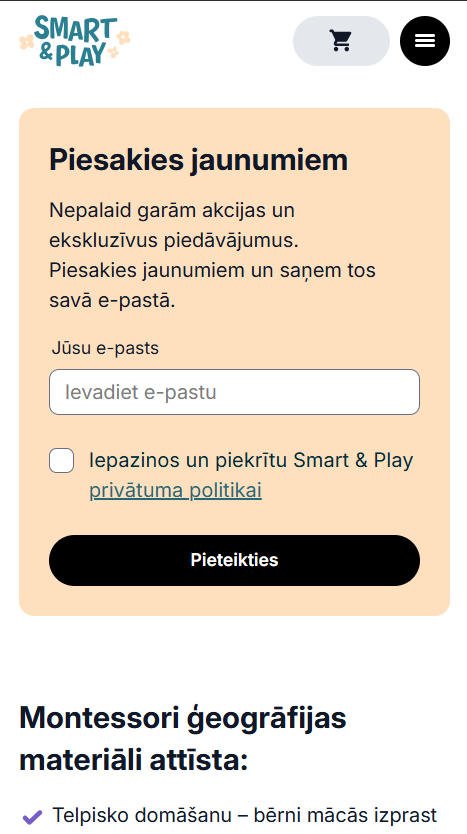This screenshot has height=834, width=467.
Task: Go to Smart & Play homepage logo
Action: coord(74,41)
